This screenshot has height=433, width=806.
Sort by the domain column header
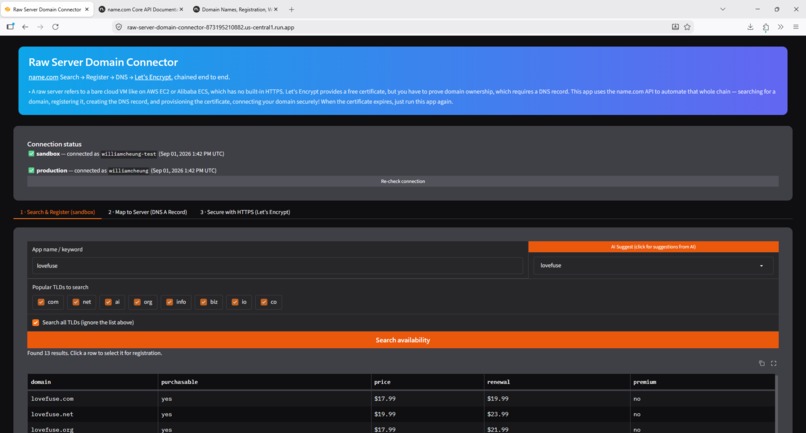point(93,382)
